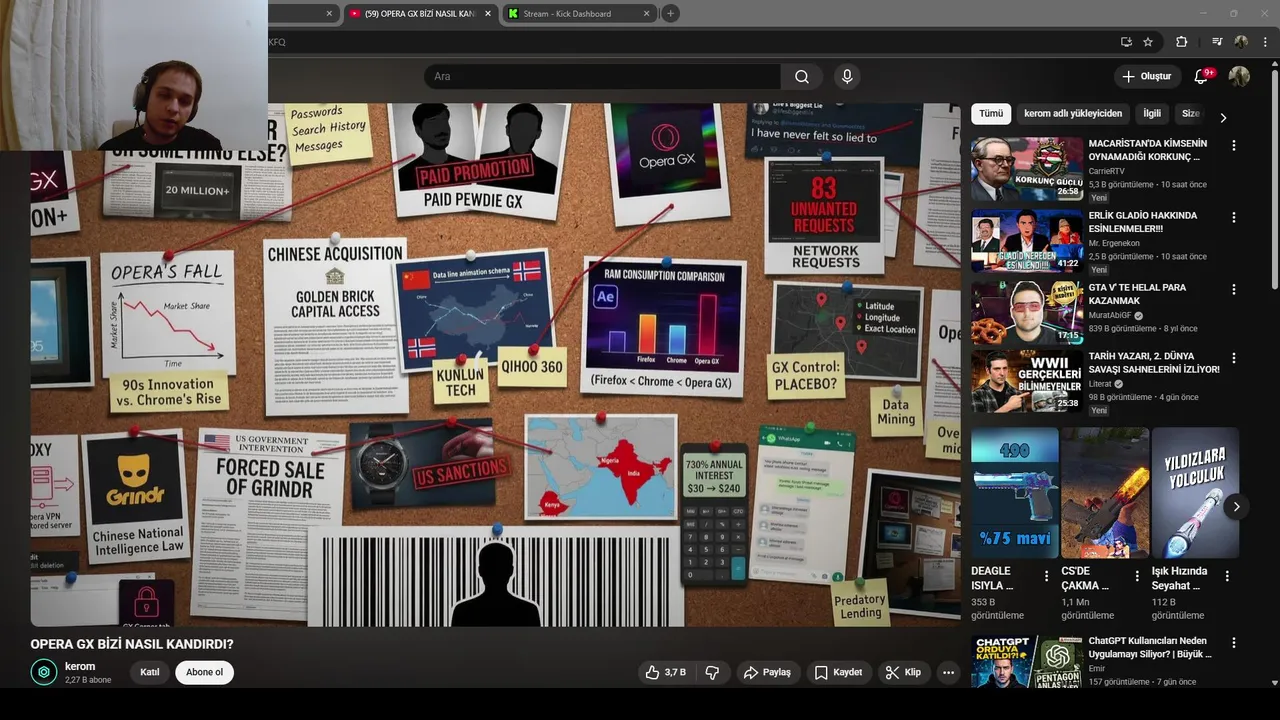Open options for Işık Hızında short
The height and width of the screenshot is (720, 1280).
pyautogui.click(x=1227, y=576)
